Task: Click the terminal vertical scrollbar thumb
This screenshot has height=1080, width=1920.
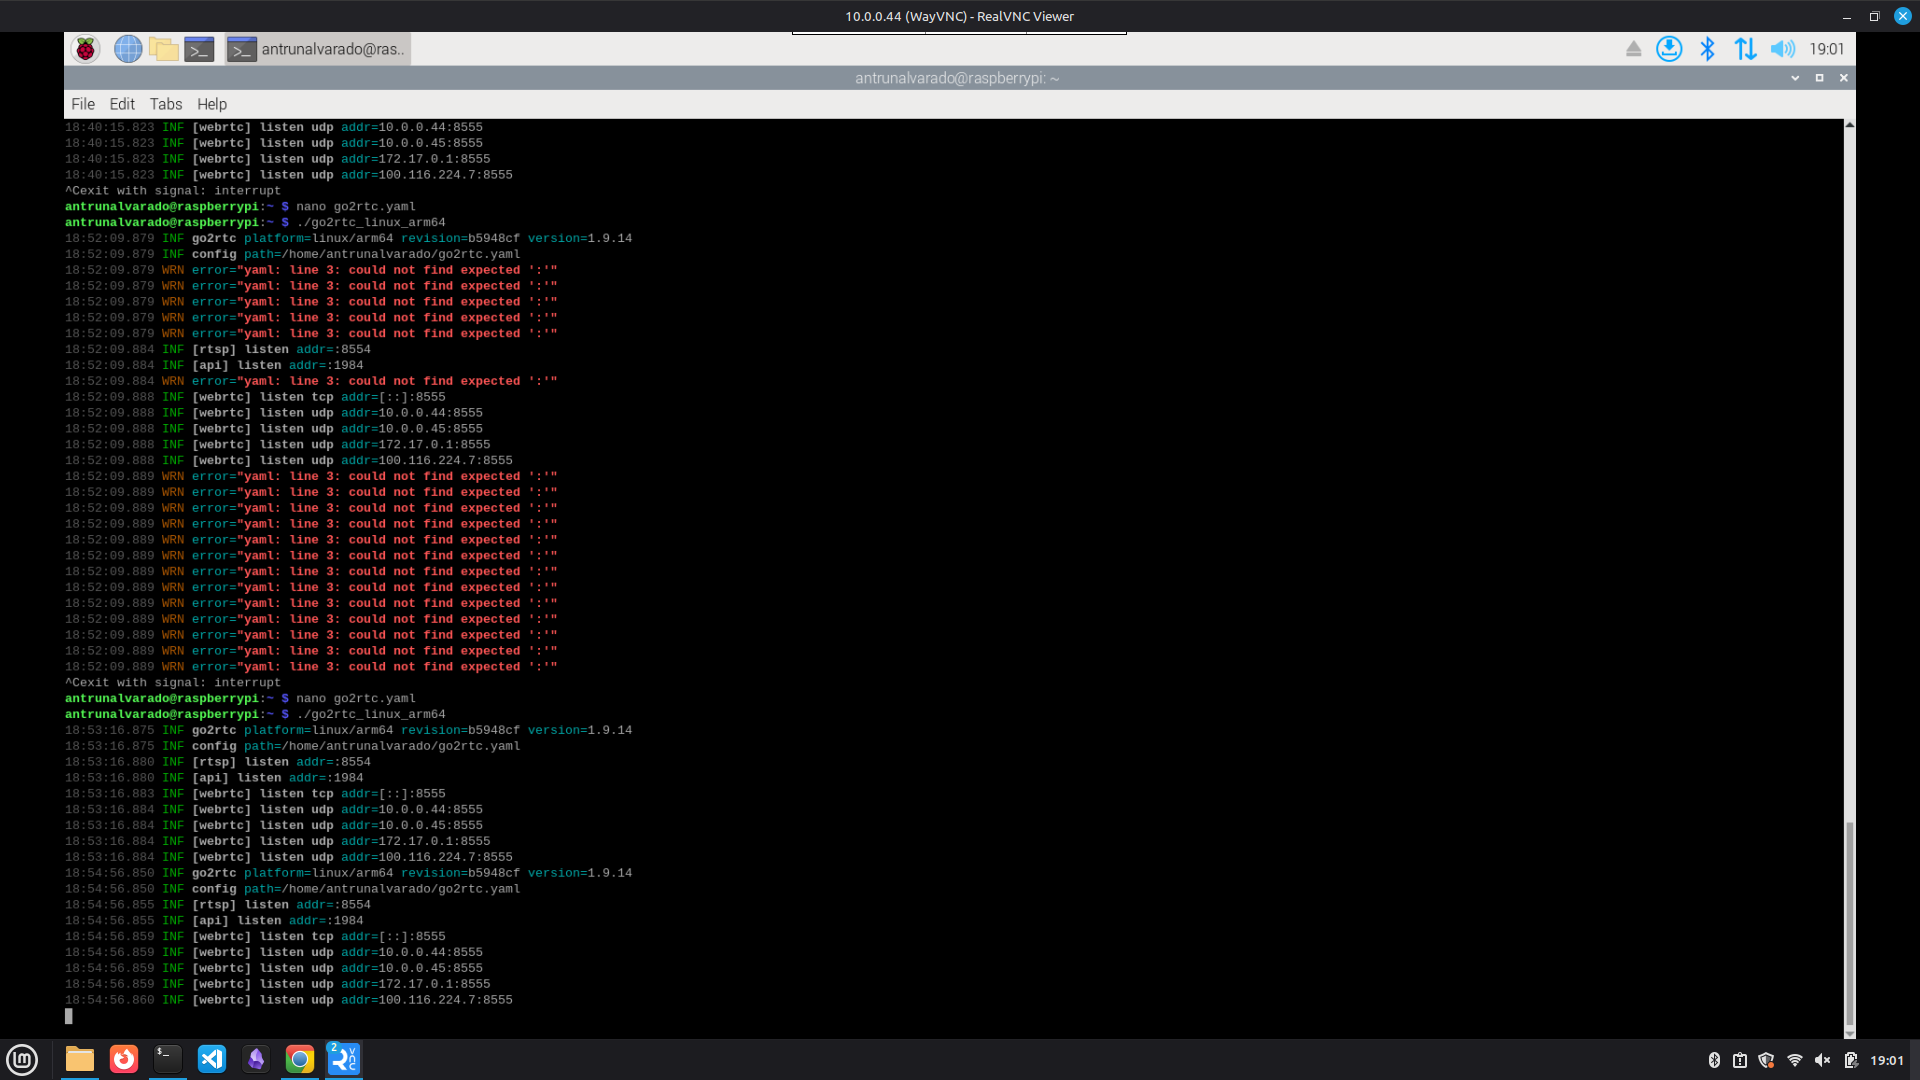Action: pos(1849,924)
